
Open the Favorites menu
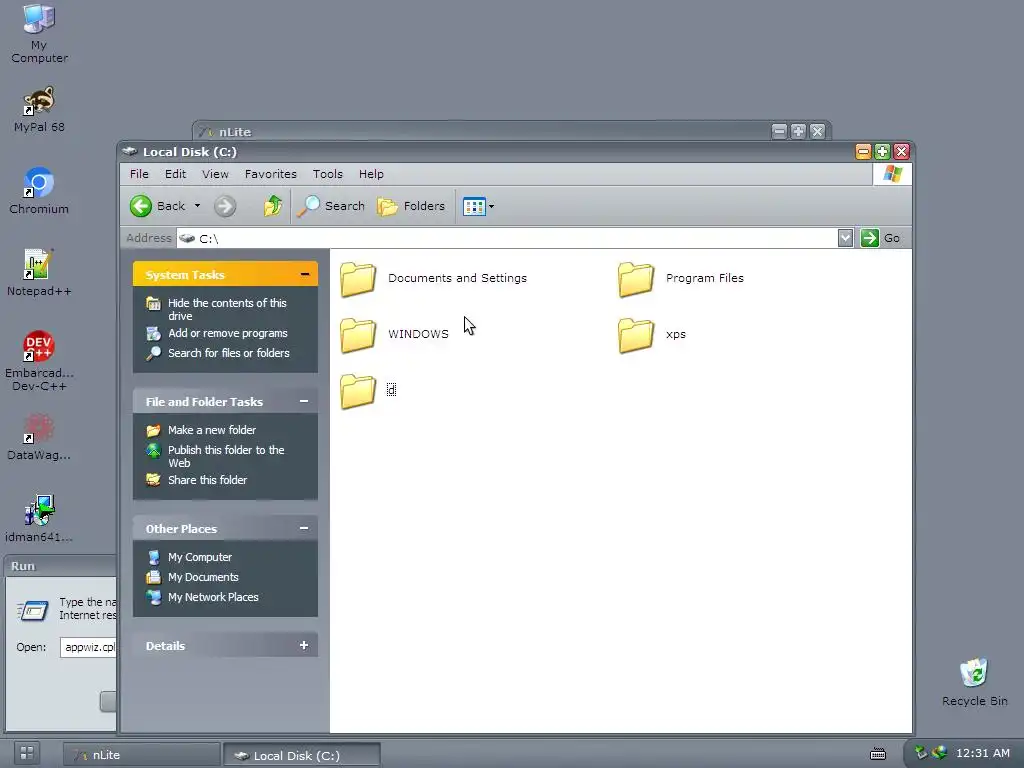(270, 174)
